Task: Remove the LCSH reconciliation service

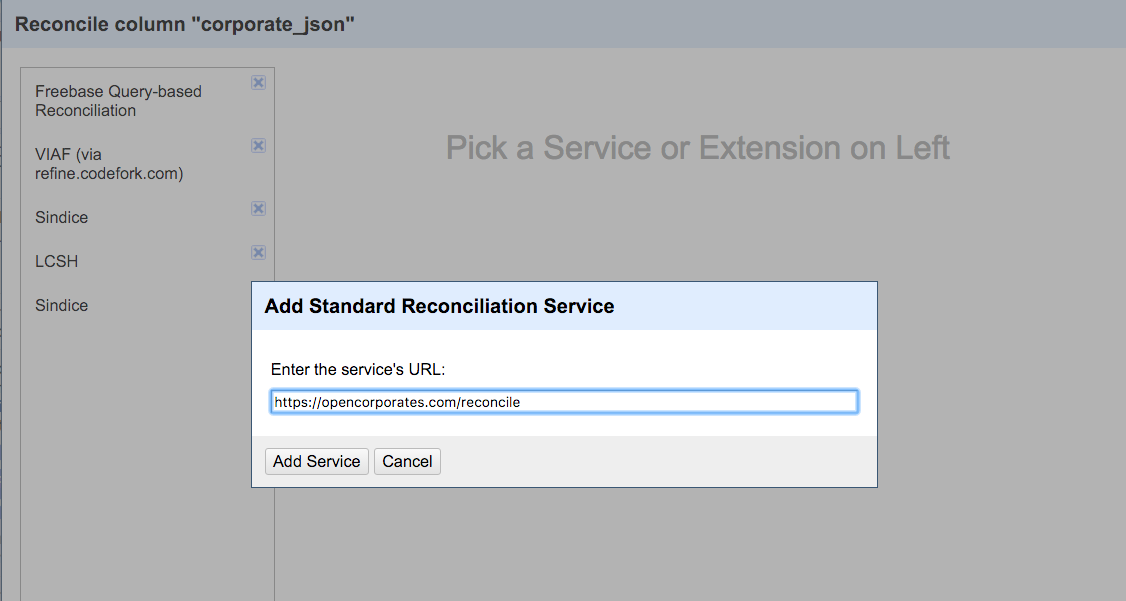Action: coord(258,253)
